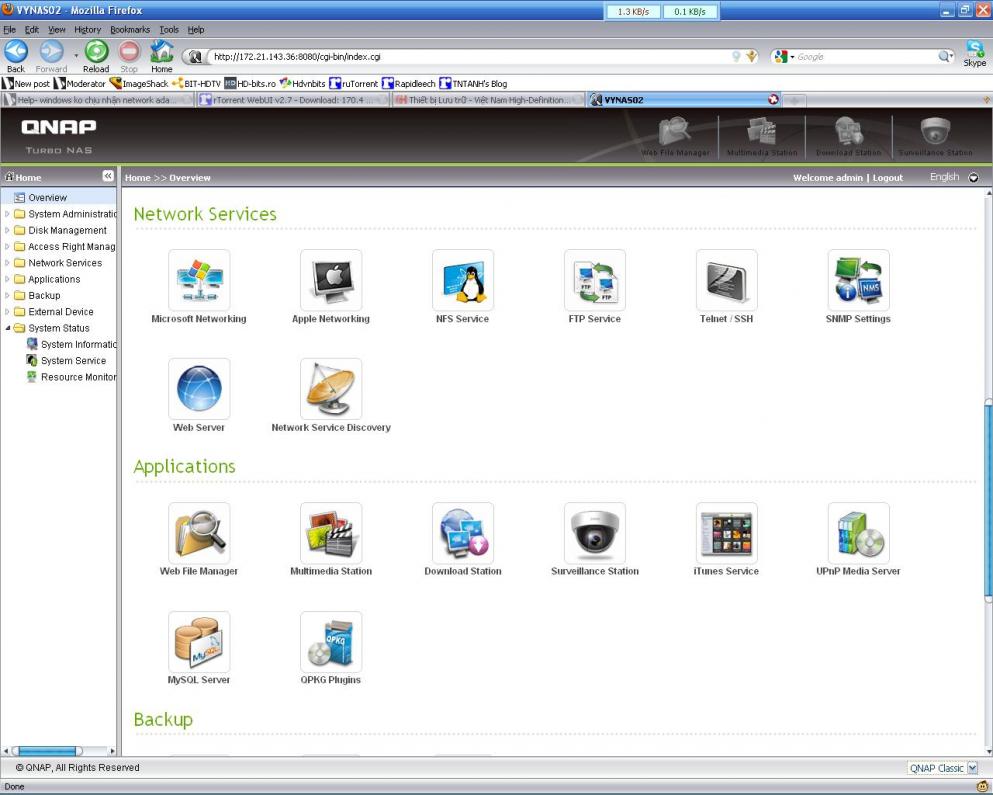The height and width of the screenshot is (795, 993).
Task: Open Network Service Discovery
Action: 331,389
